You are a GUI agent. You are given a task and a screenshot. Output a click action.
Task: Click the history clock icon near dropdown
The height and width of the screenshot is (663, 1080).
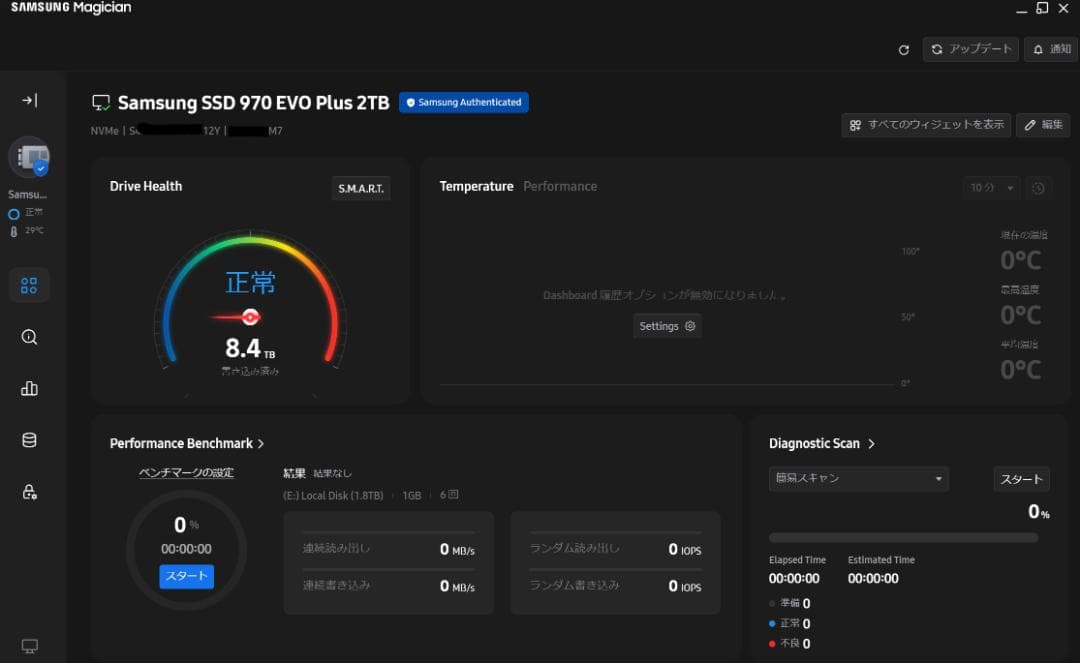click(1039, 188)
